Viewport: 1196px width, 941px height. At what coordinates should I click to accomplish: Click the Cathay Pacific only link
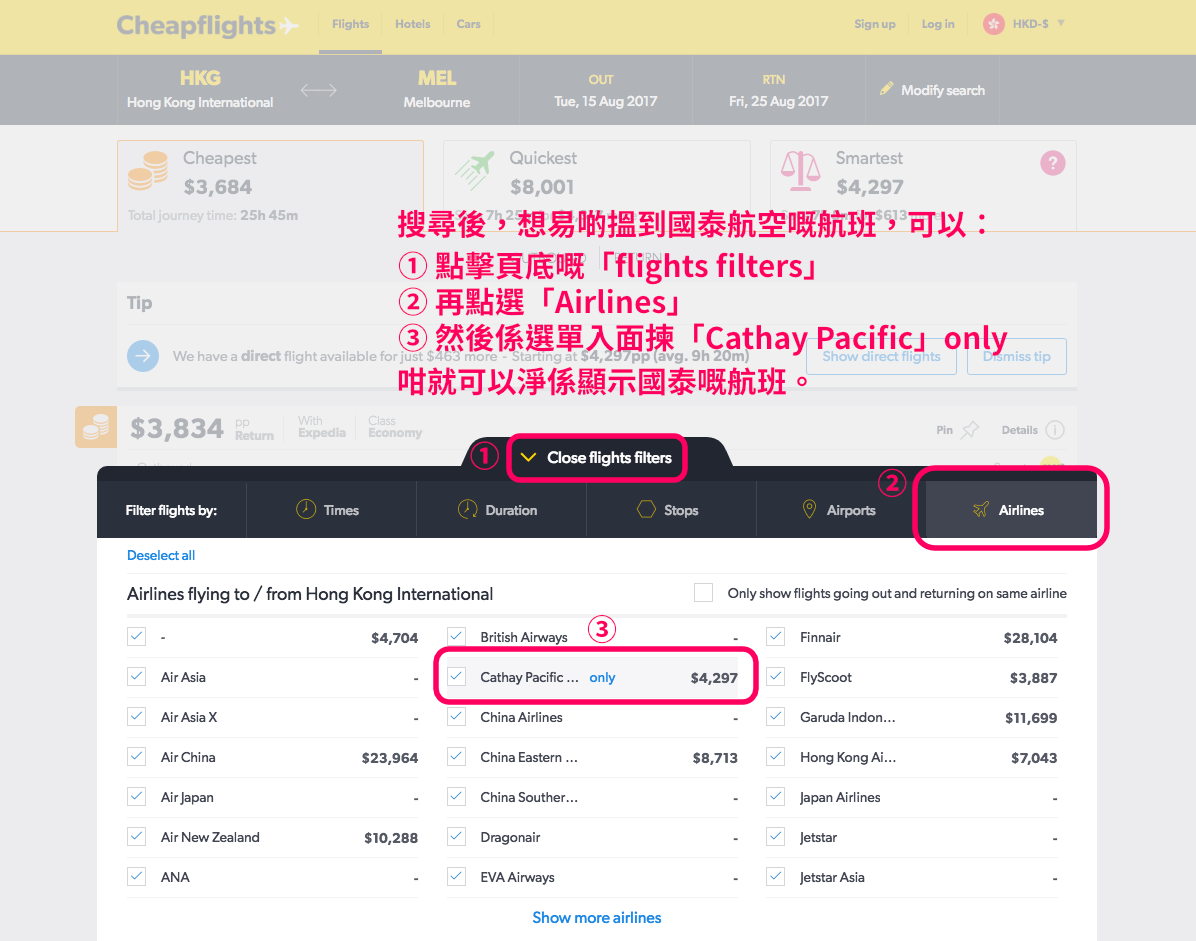click(x=602, y=677)
